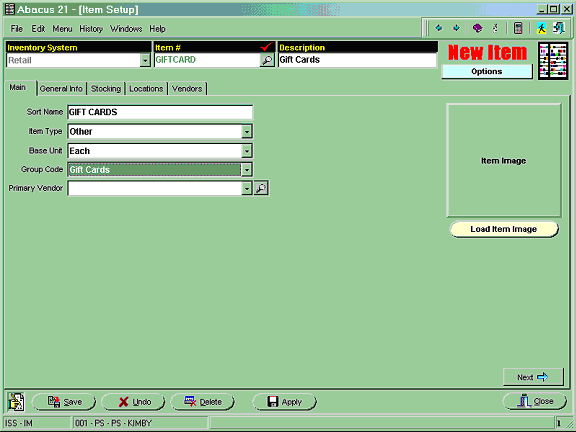The height and width of the screenshot is (432, 576).
Task: Open the purple book help icon
Action: click(x=477, y=28)
